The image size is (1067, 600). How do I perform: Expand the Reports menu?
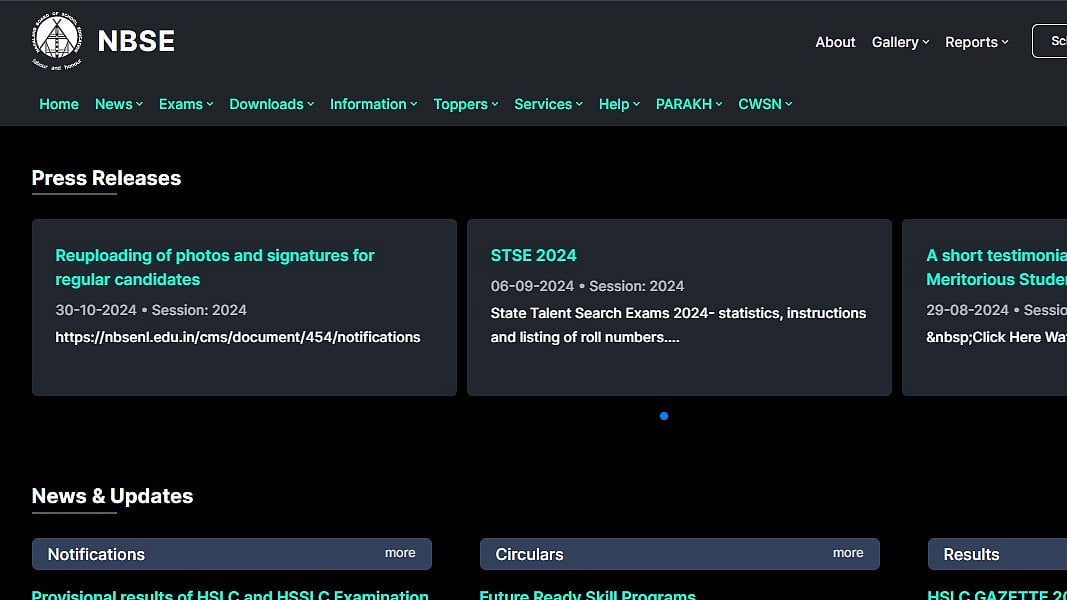tap(976, 42)
